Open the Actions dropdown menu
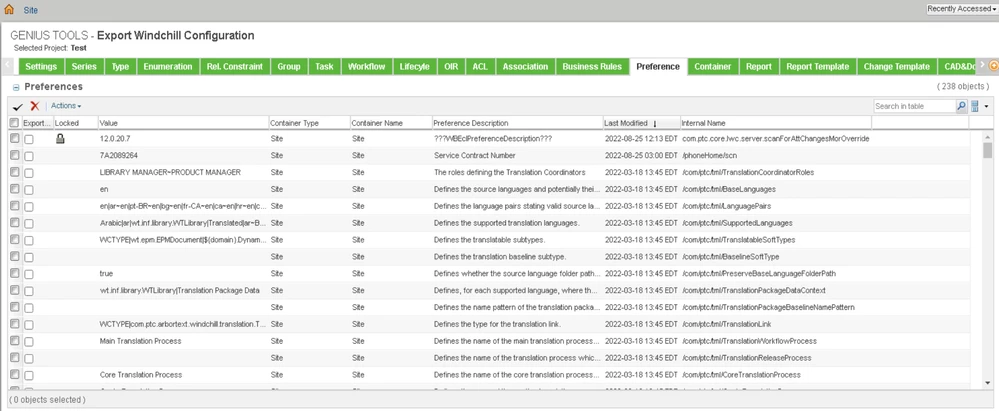The image size is (999, 411). pyautogui.click(x=66, y=106)
